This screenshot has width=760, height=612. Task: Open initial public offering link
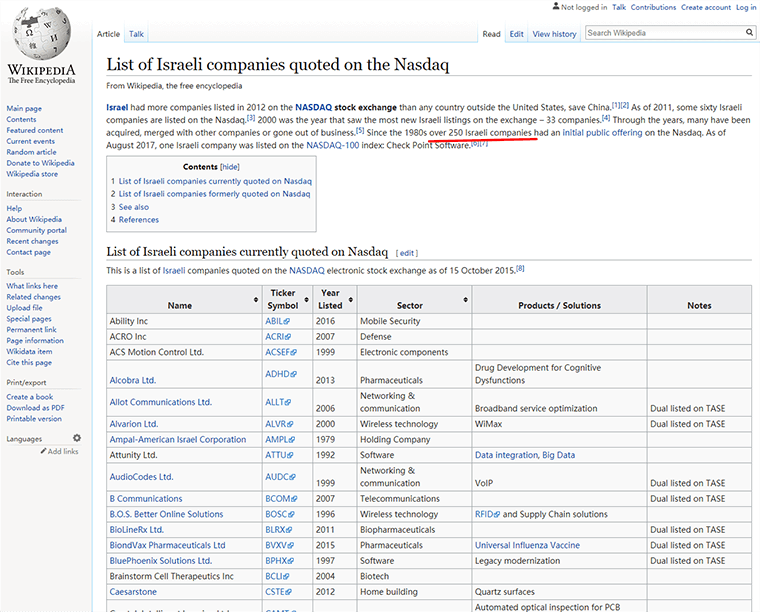click(x=602, y=133)
